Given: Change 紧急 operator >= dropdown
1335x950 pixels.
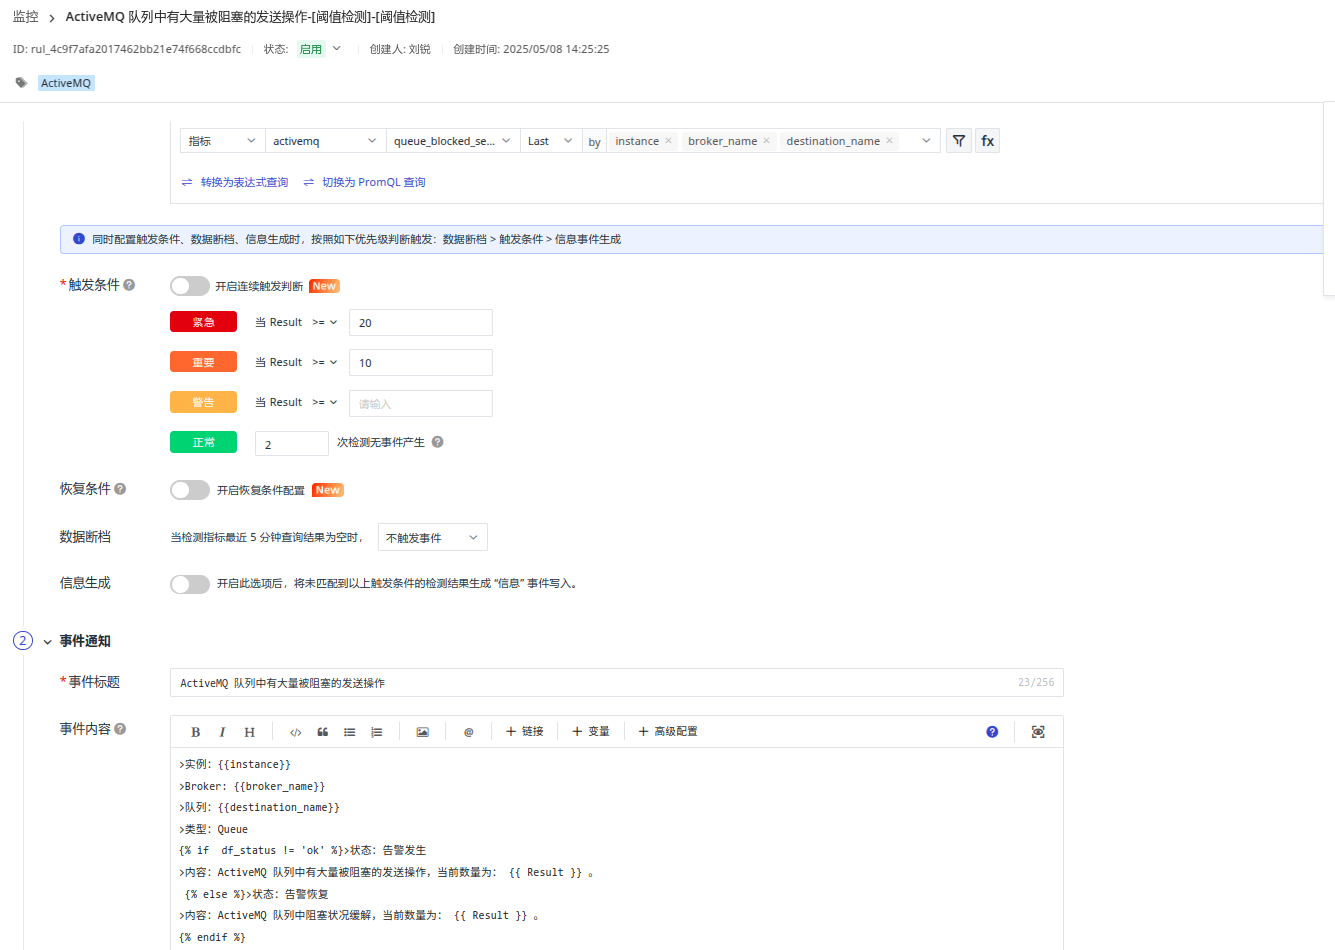Looking at the screenshot, I should pos(324,322).
